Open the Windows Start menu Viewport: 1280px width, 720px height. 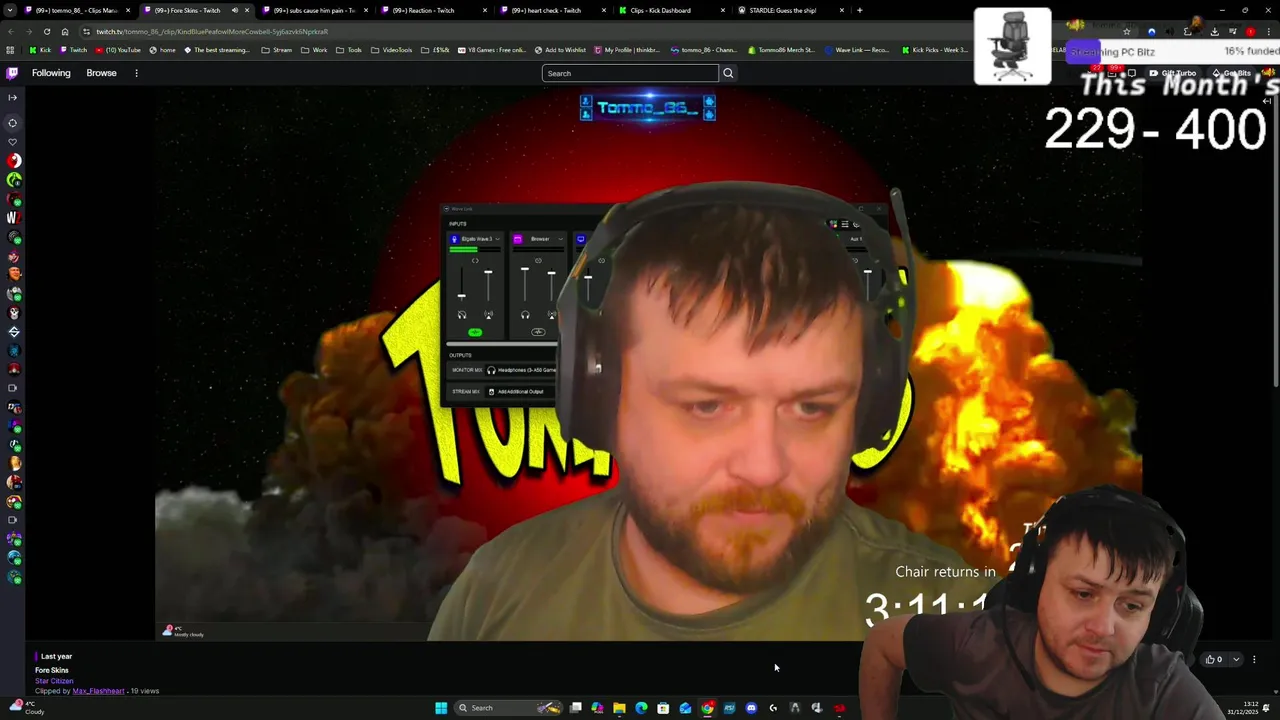441,708
